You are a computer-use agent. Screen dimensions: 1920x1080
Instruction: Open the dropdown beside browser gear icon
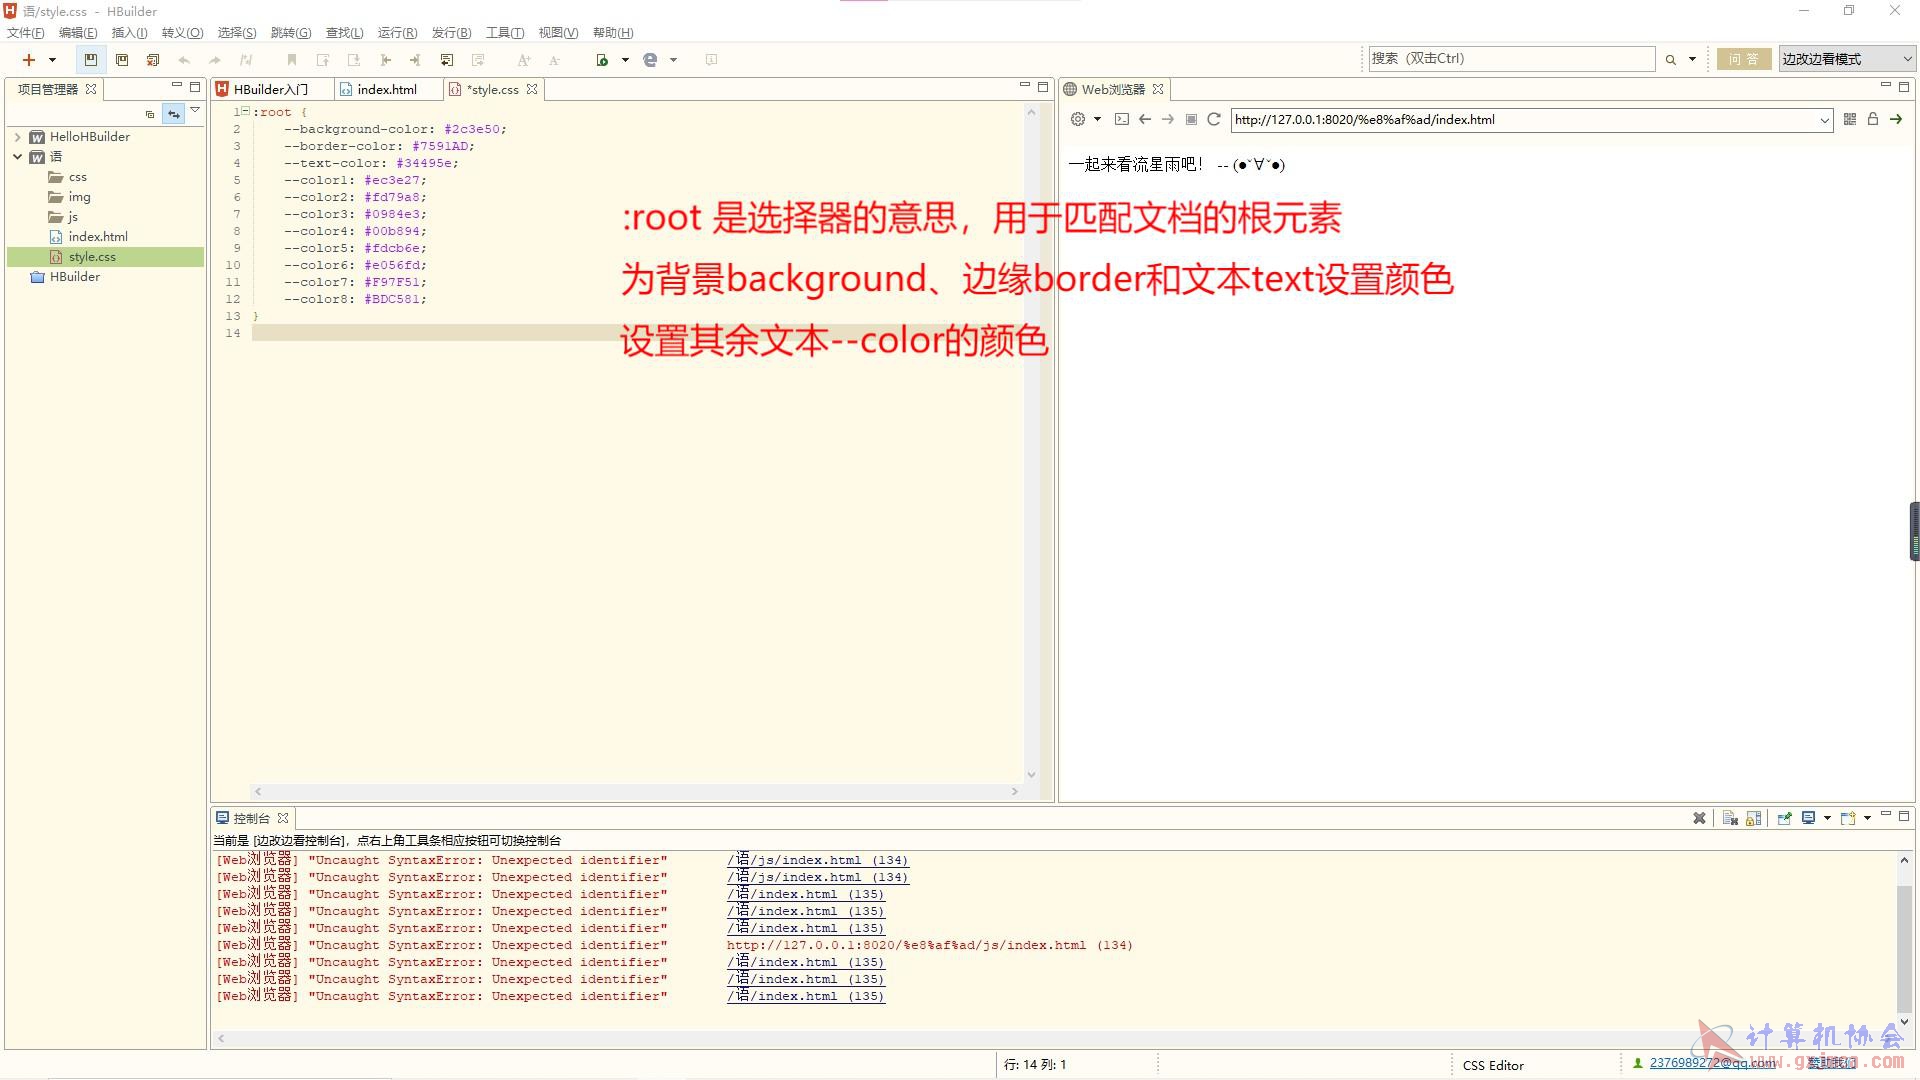pos(1097,119)
